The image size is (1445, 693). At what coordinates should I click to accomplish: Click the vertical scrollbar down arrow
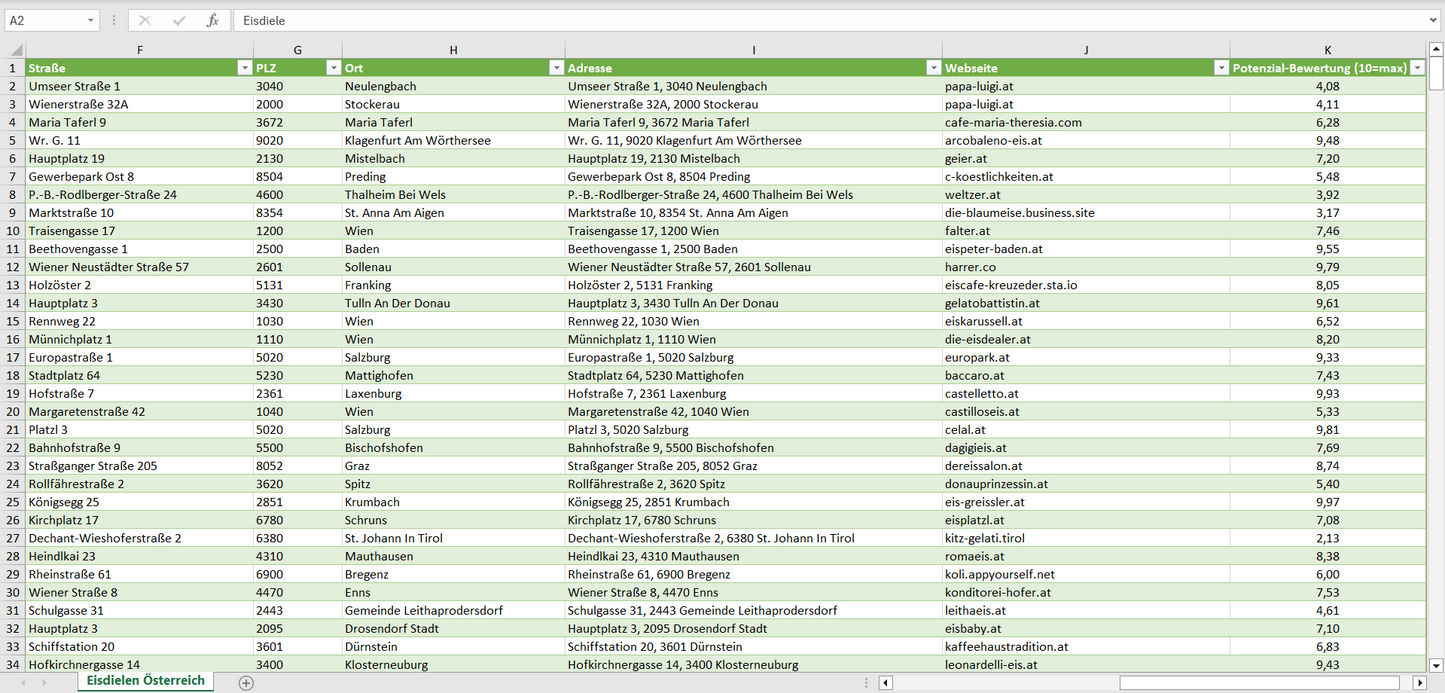(x=1436, y=665)
